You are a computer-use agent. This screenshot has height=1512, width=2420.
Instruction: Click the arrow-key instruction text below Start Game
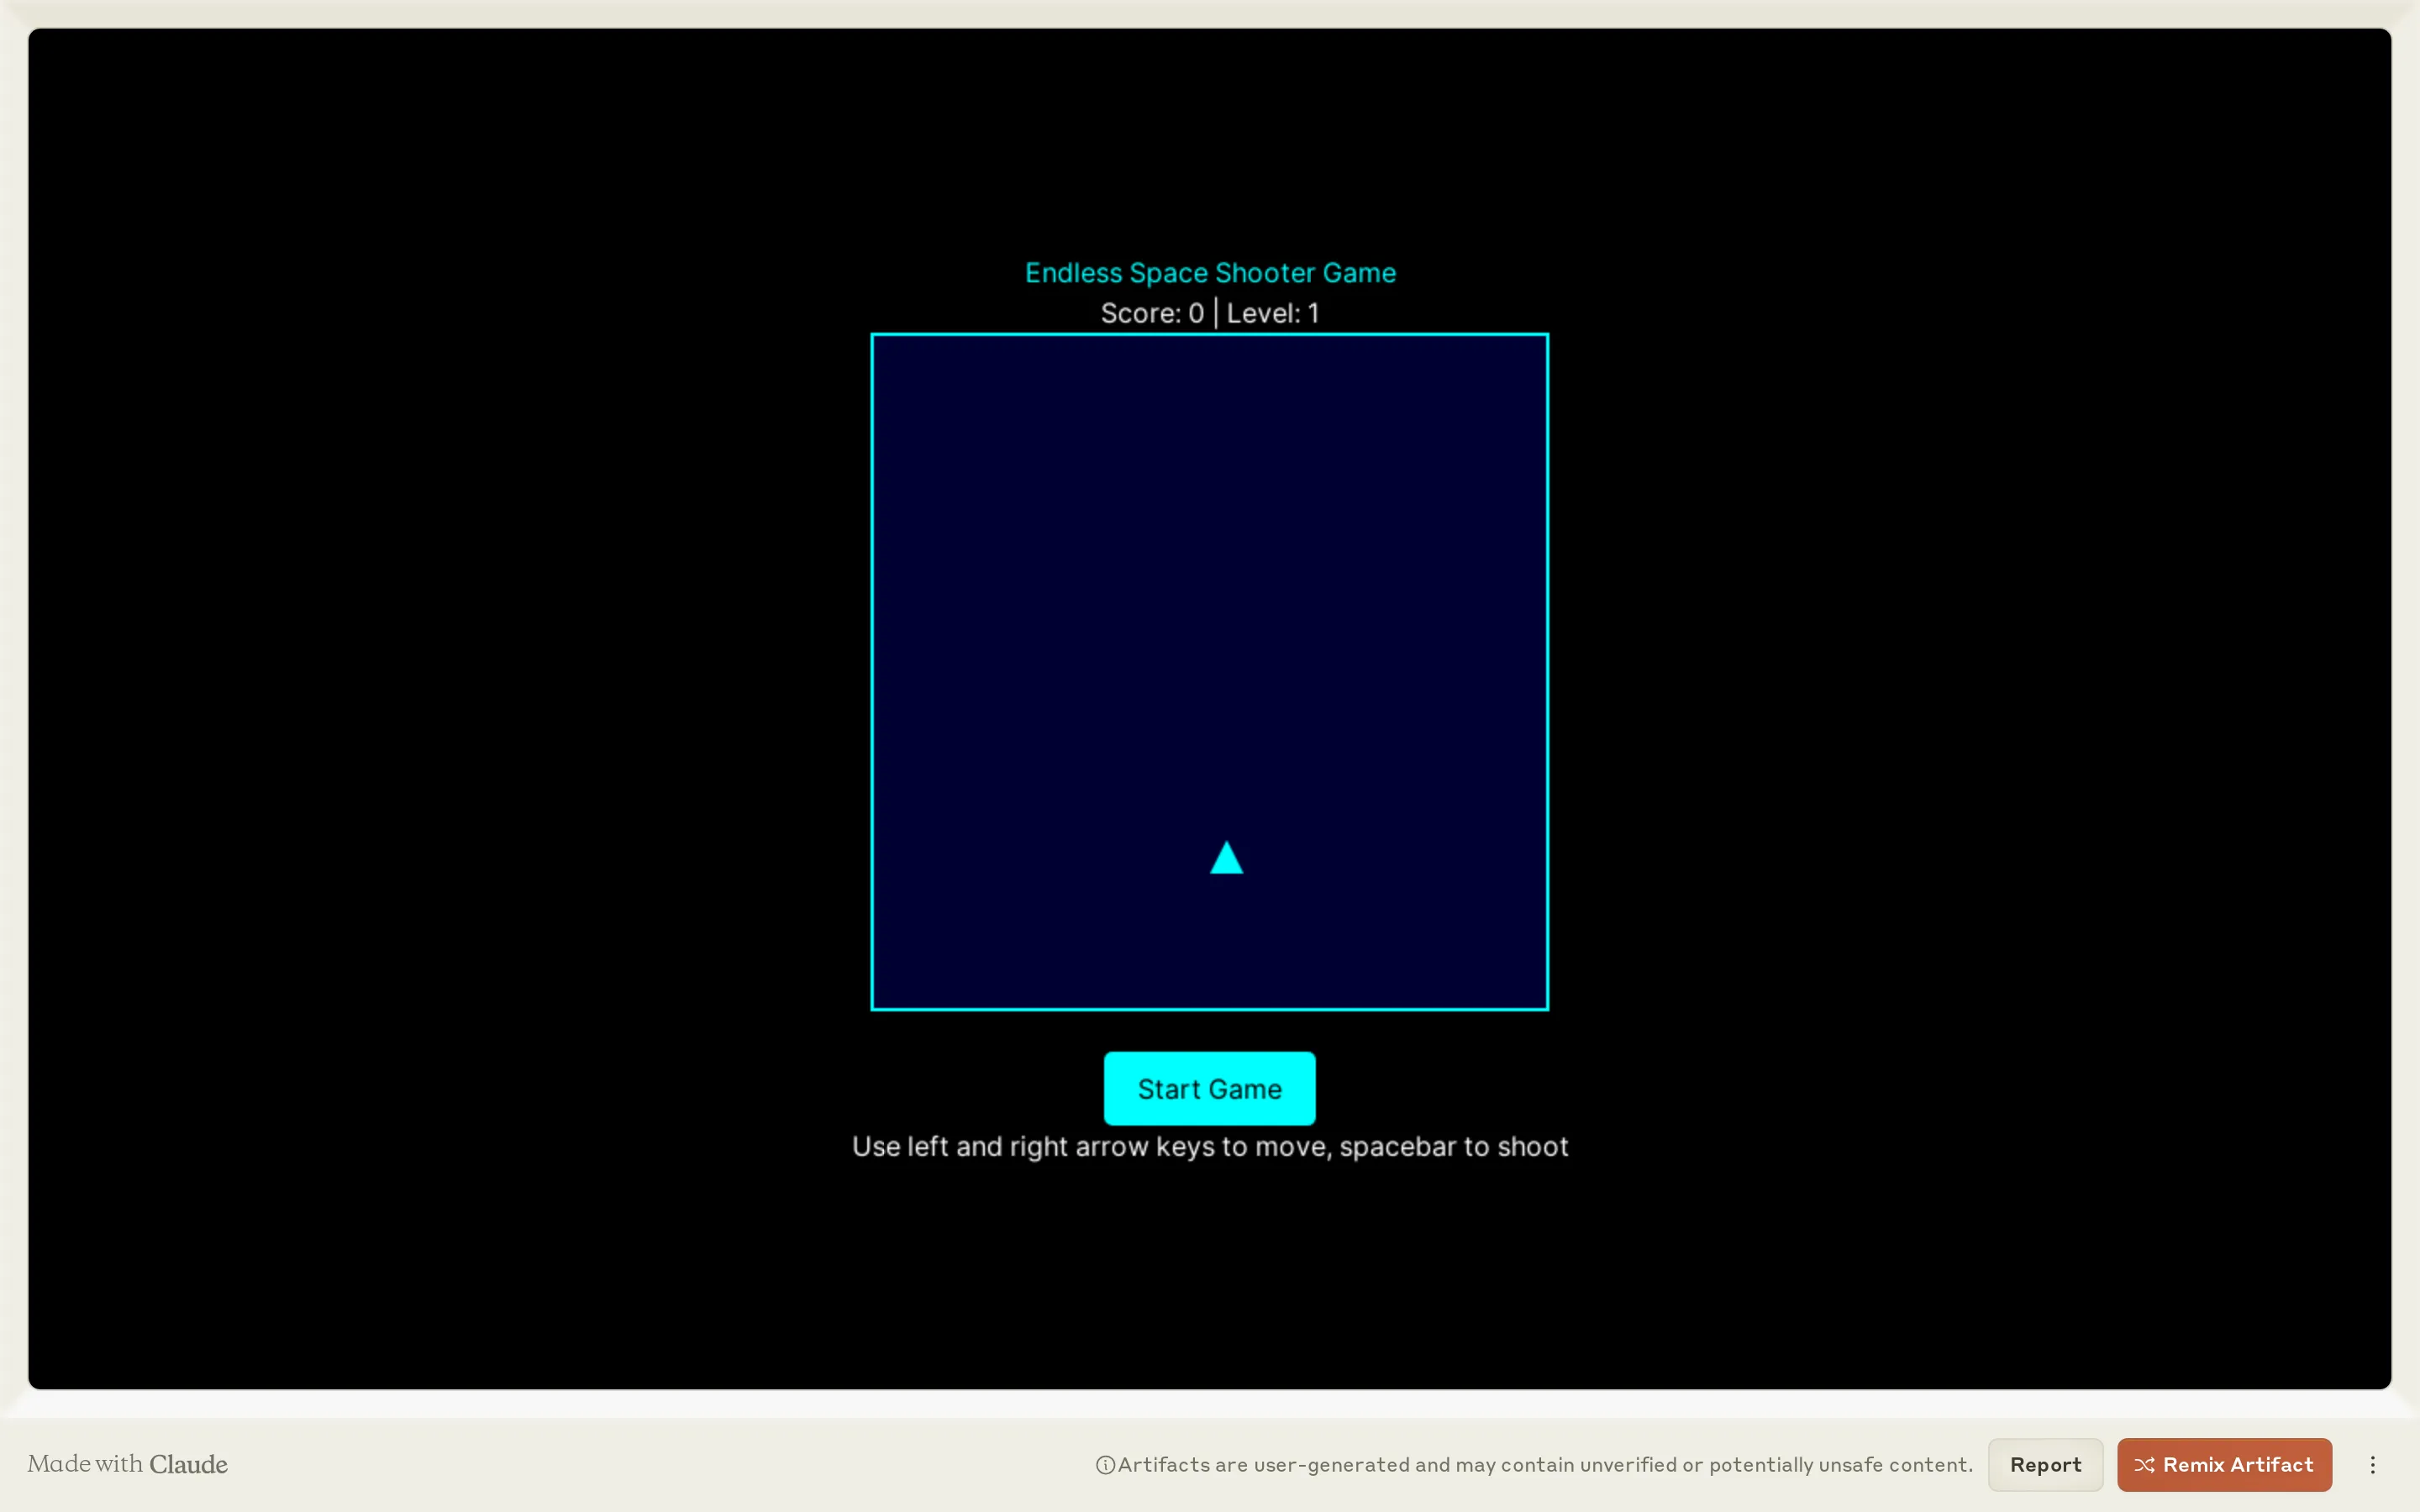1210,1147
